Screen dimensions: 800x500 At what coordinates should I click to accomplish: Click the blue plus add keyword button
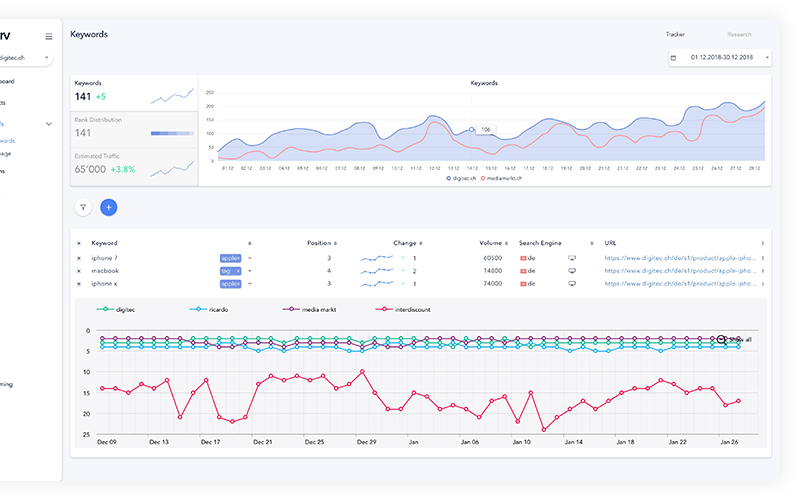[108, 207]
